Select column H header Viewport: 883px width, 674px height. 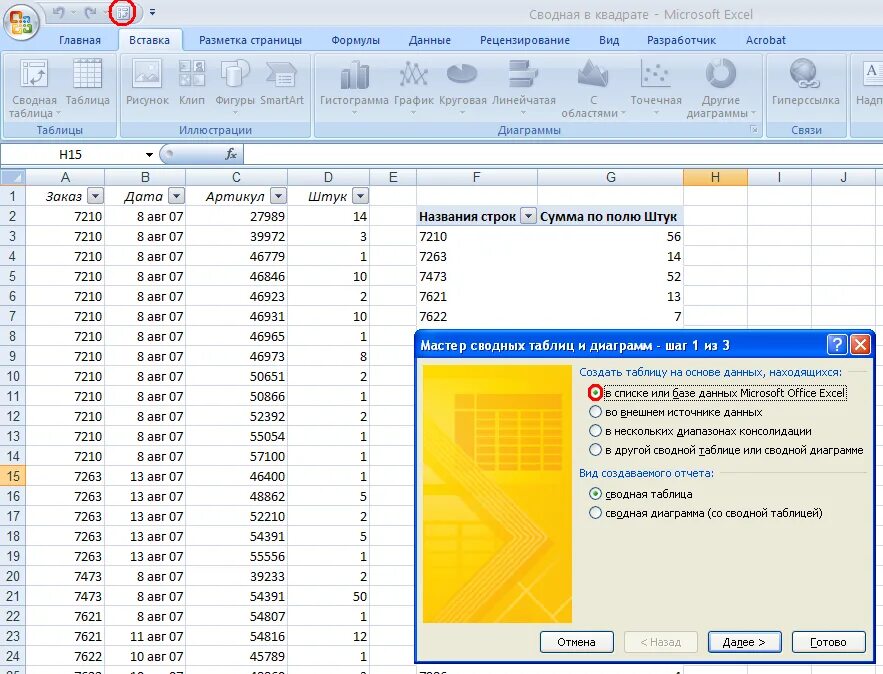click(x=715, y=177)
